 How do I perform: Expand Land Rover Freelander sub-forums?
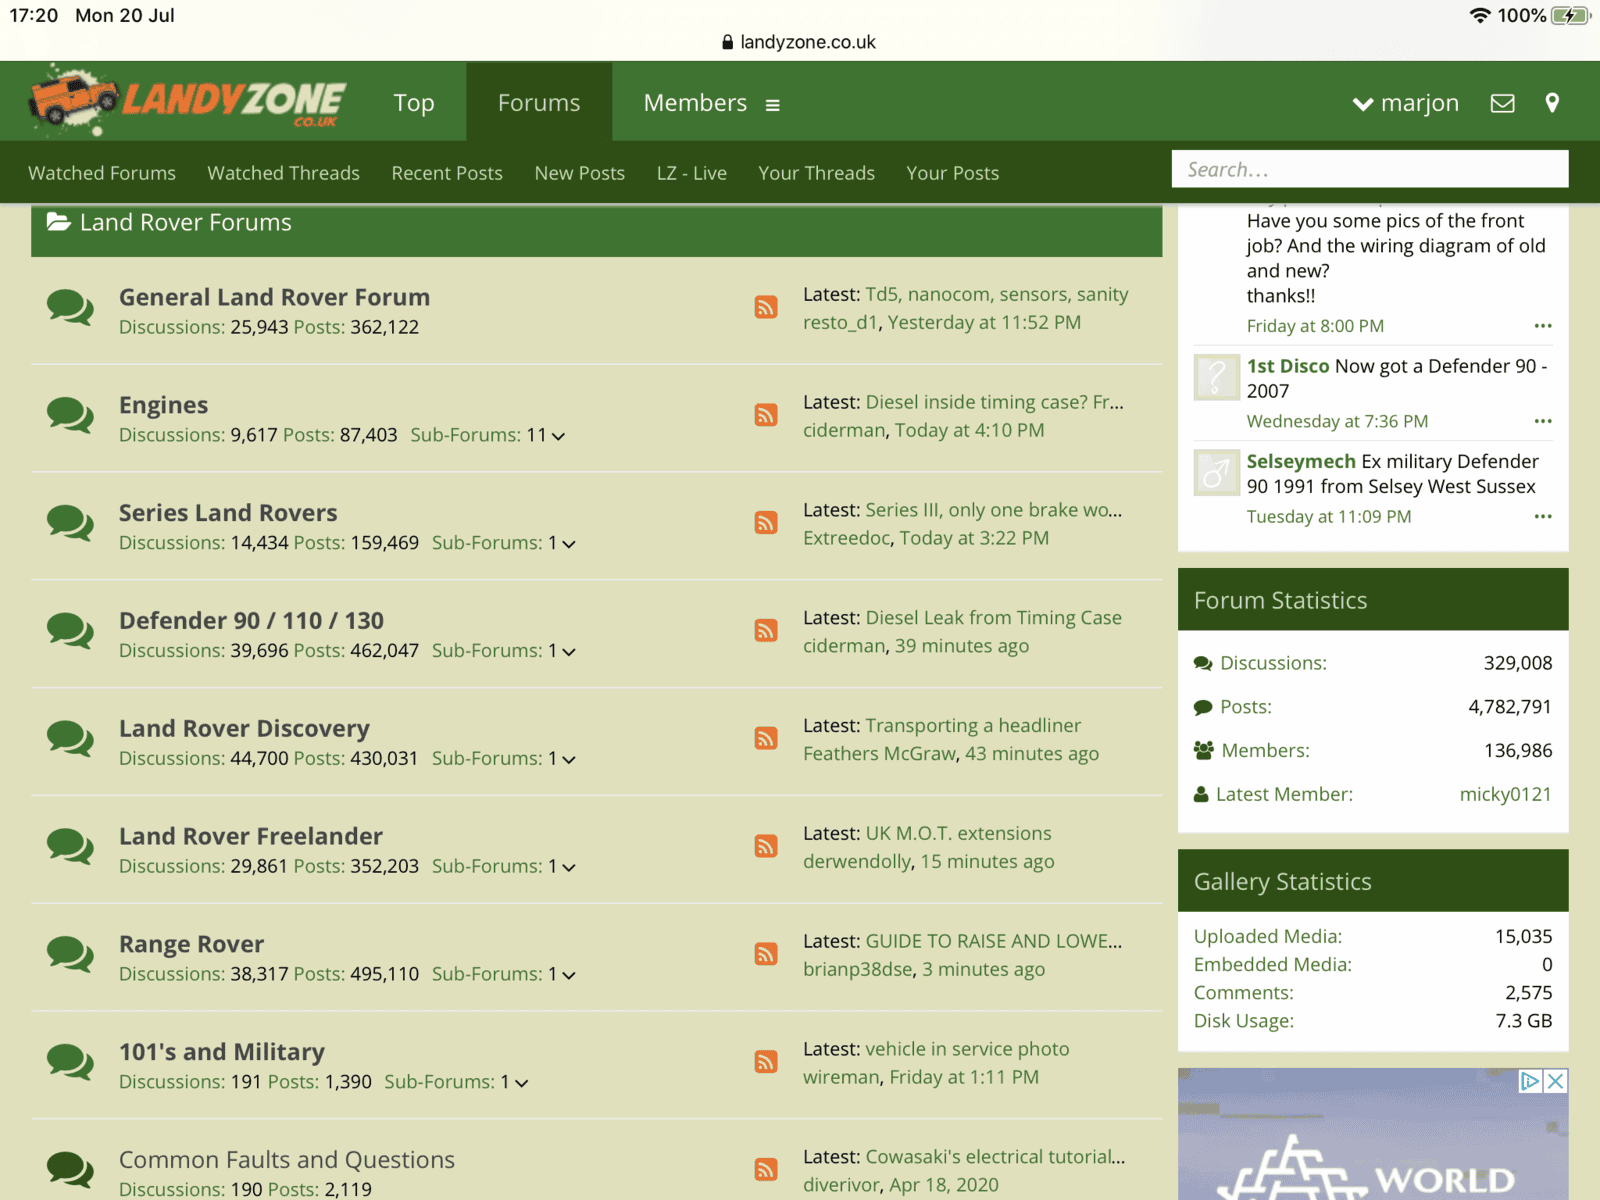click(x=569, y=868)
